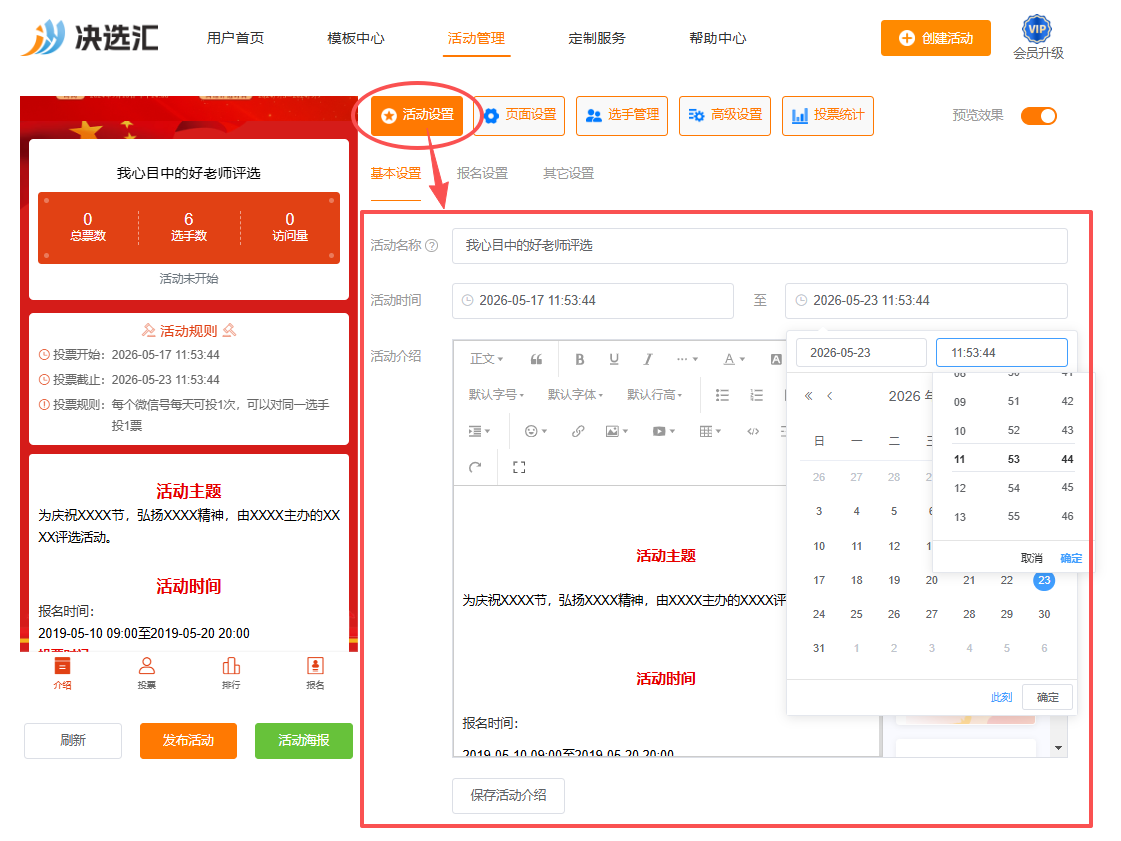Open the 高级设置 section

(725, 115)
